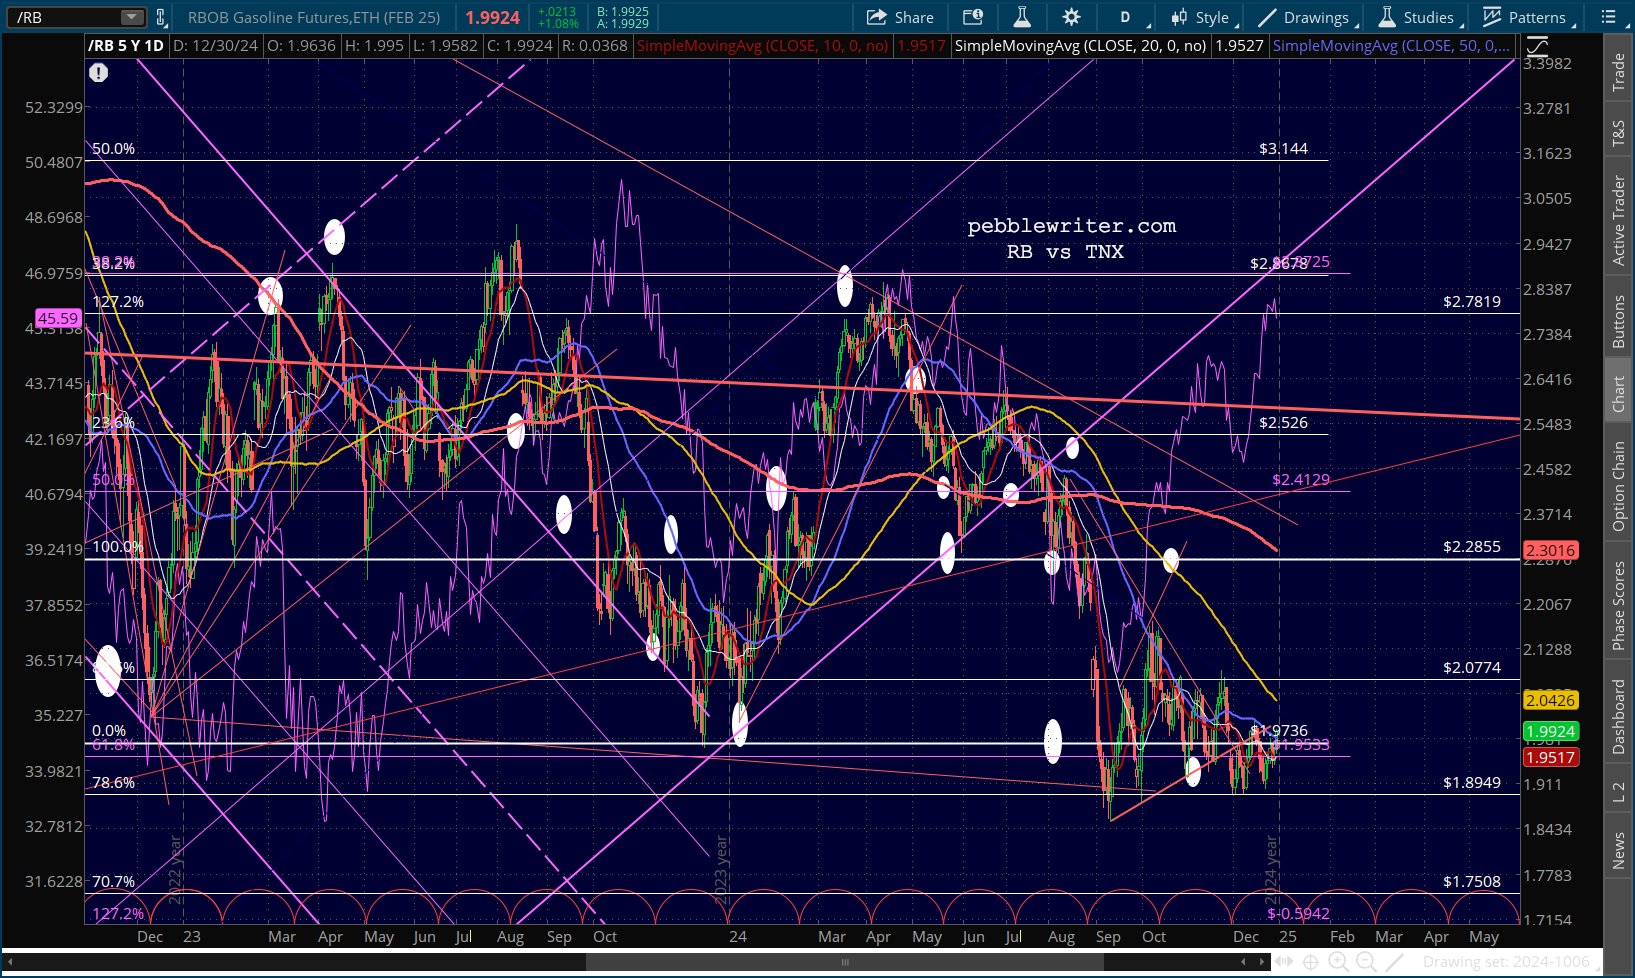The image size is (1635, 978).
Task: Click the $1.8949 level label
Action: (x=1472, y=782)
